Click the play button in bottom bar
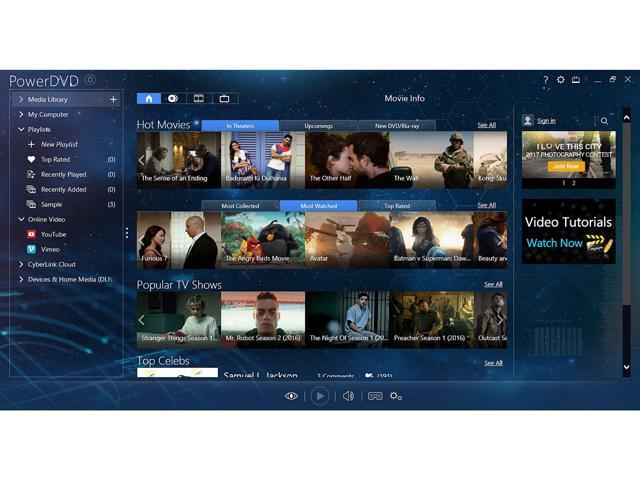The height and width of the screenshot is (480, 640). (320, 396)
